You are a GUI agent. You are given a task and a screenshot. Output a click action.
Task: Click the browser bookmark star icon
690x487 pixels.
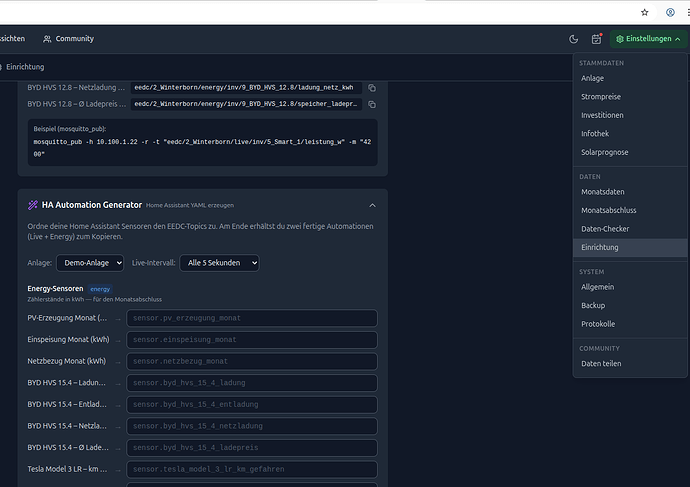[x=645, y=12]
